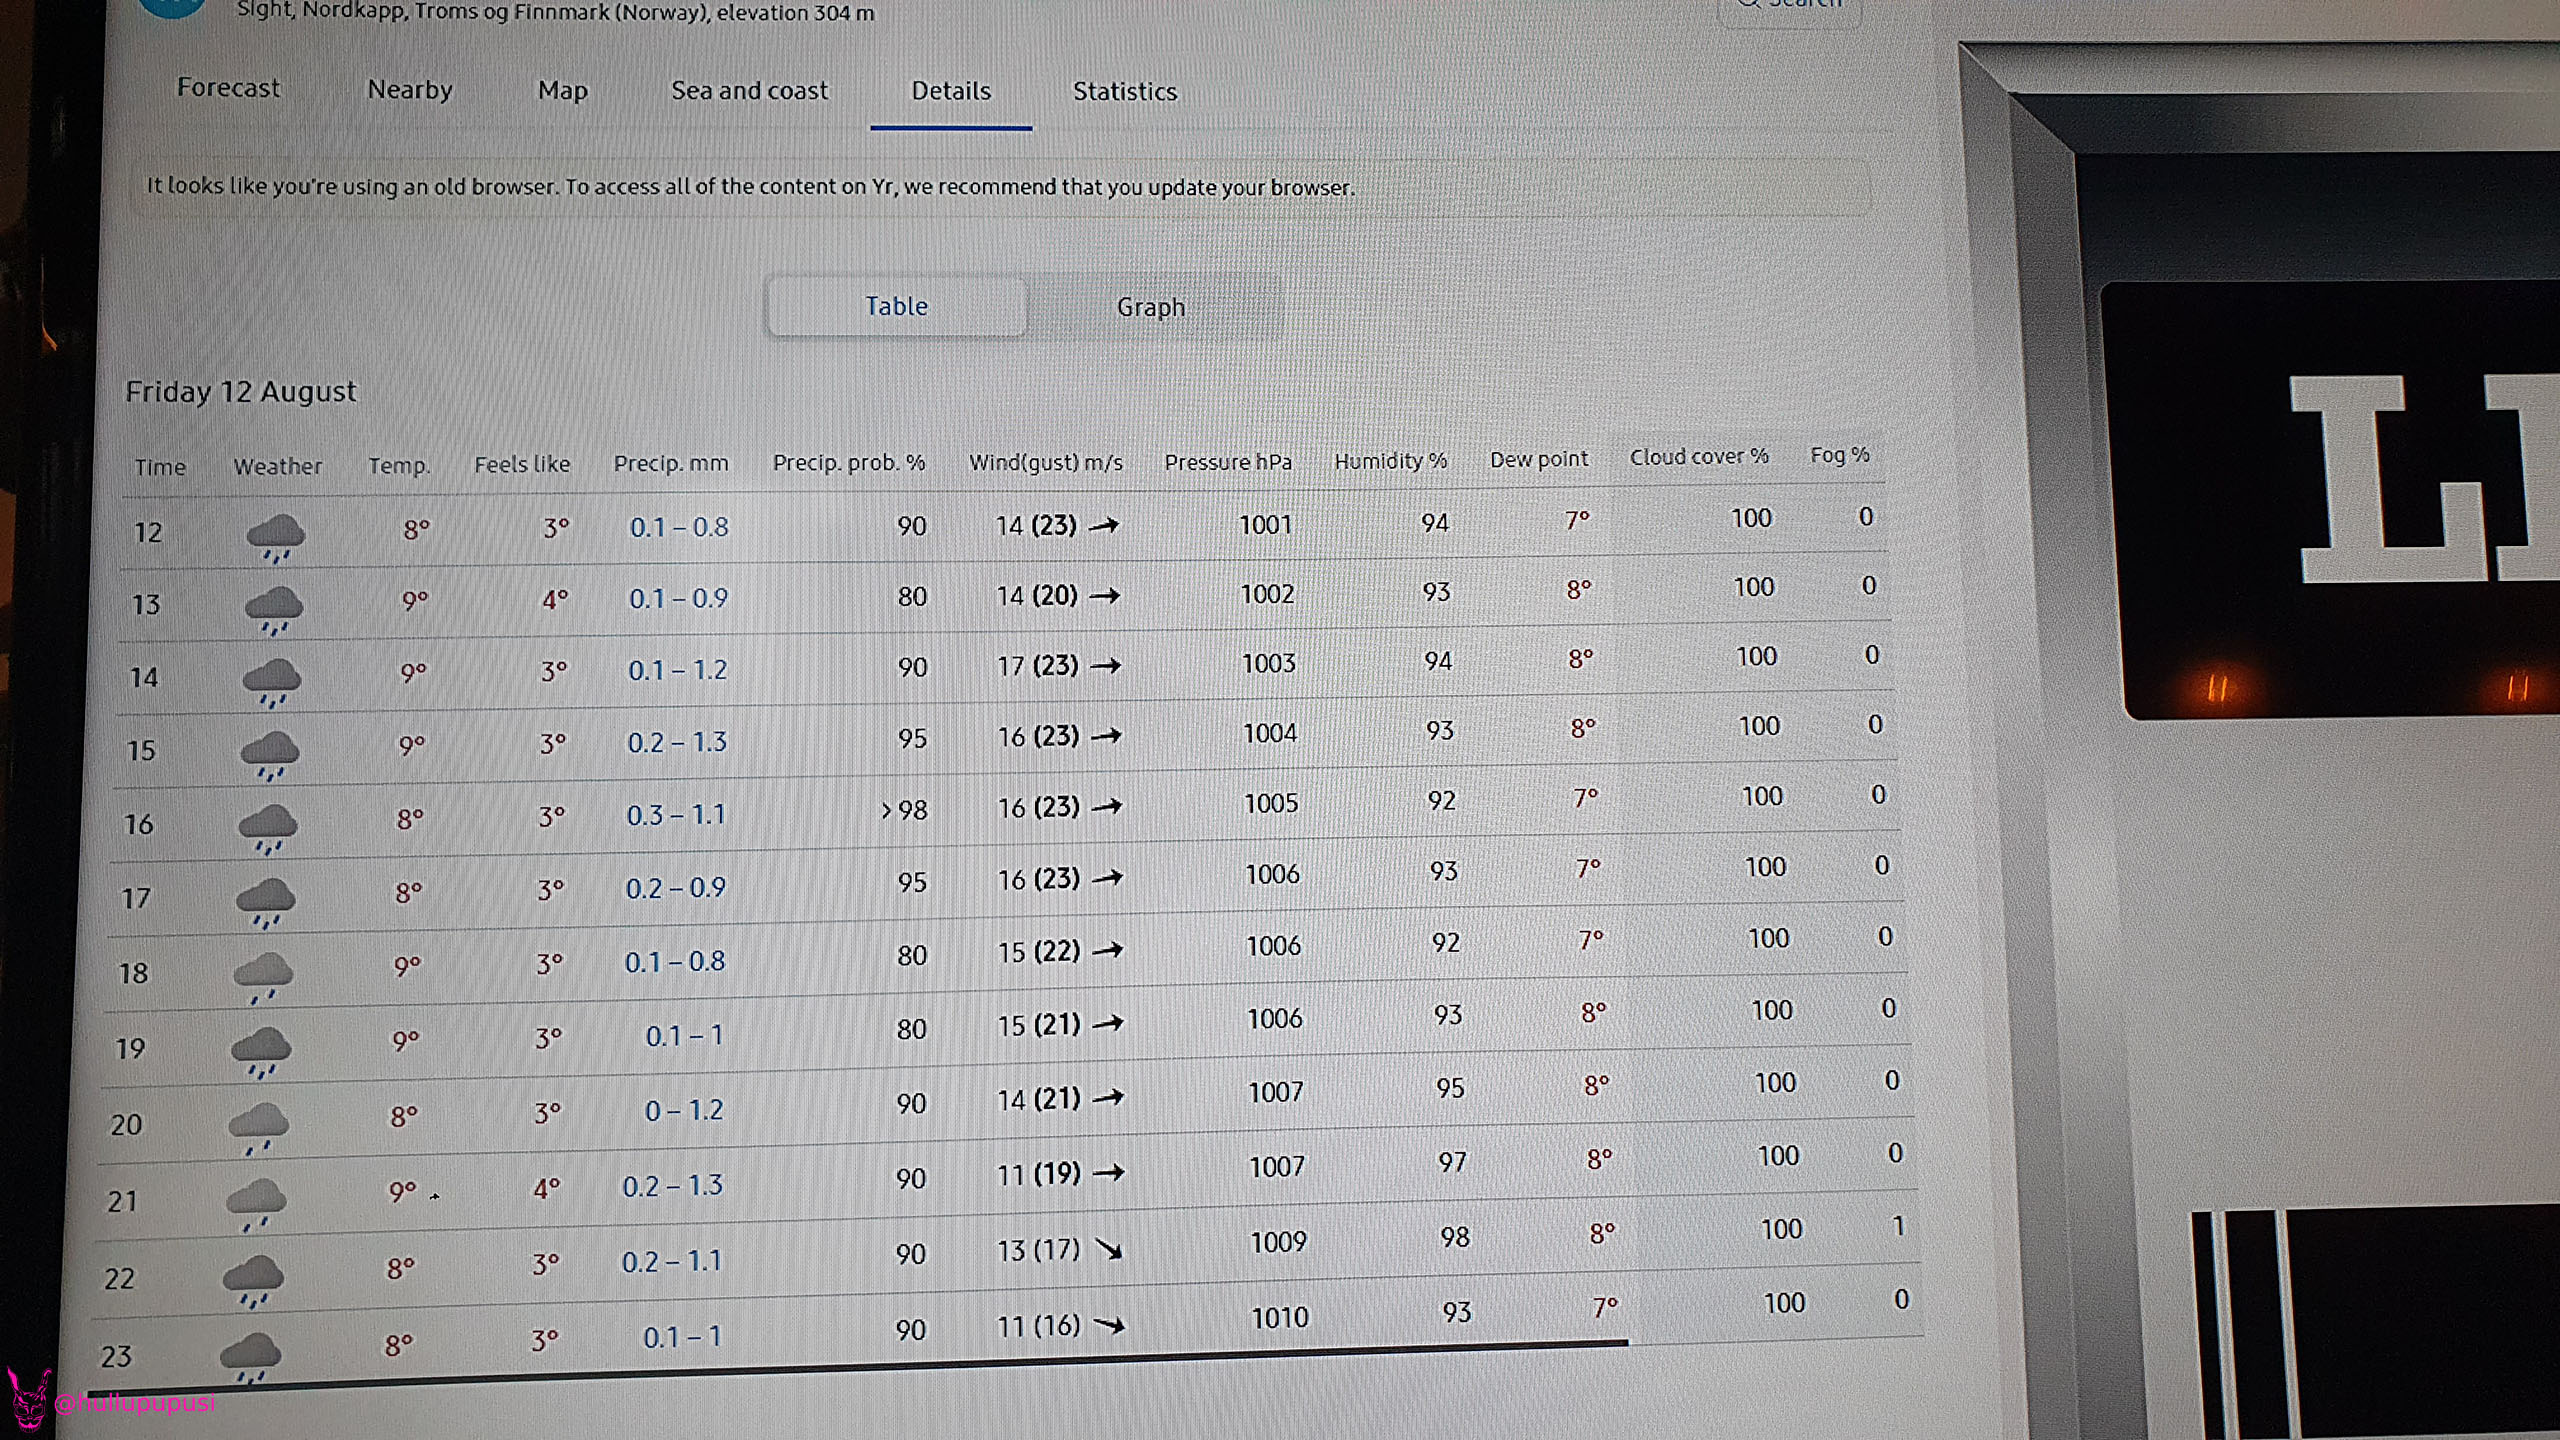The image size is (2560, 1440).
Task: Click the Cloud cover % column header
Action: 1698,457
